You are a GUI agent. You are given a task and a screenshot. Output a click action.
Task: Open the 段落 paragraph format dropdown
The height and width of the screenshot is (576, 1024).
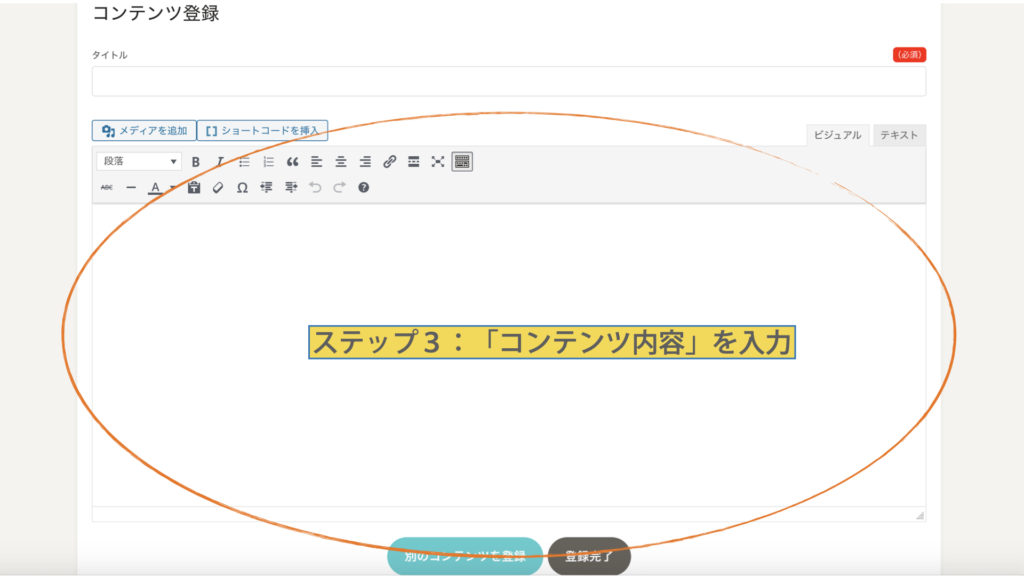(139, 162)
